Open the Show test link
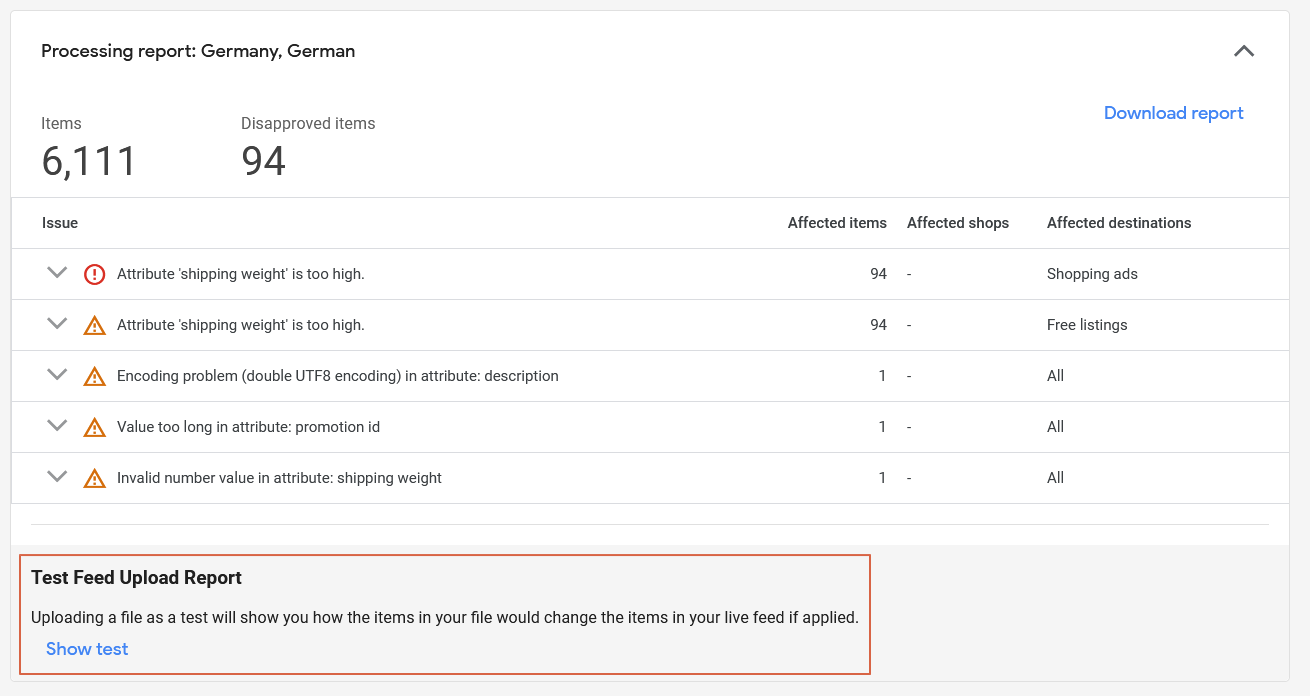The width and height of the screenshot is (1310, 696). (x=87, y=649)
